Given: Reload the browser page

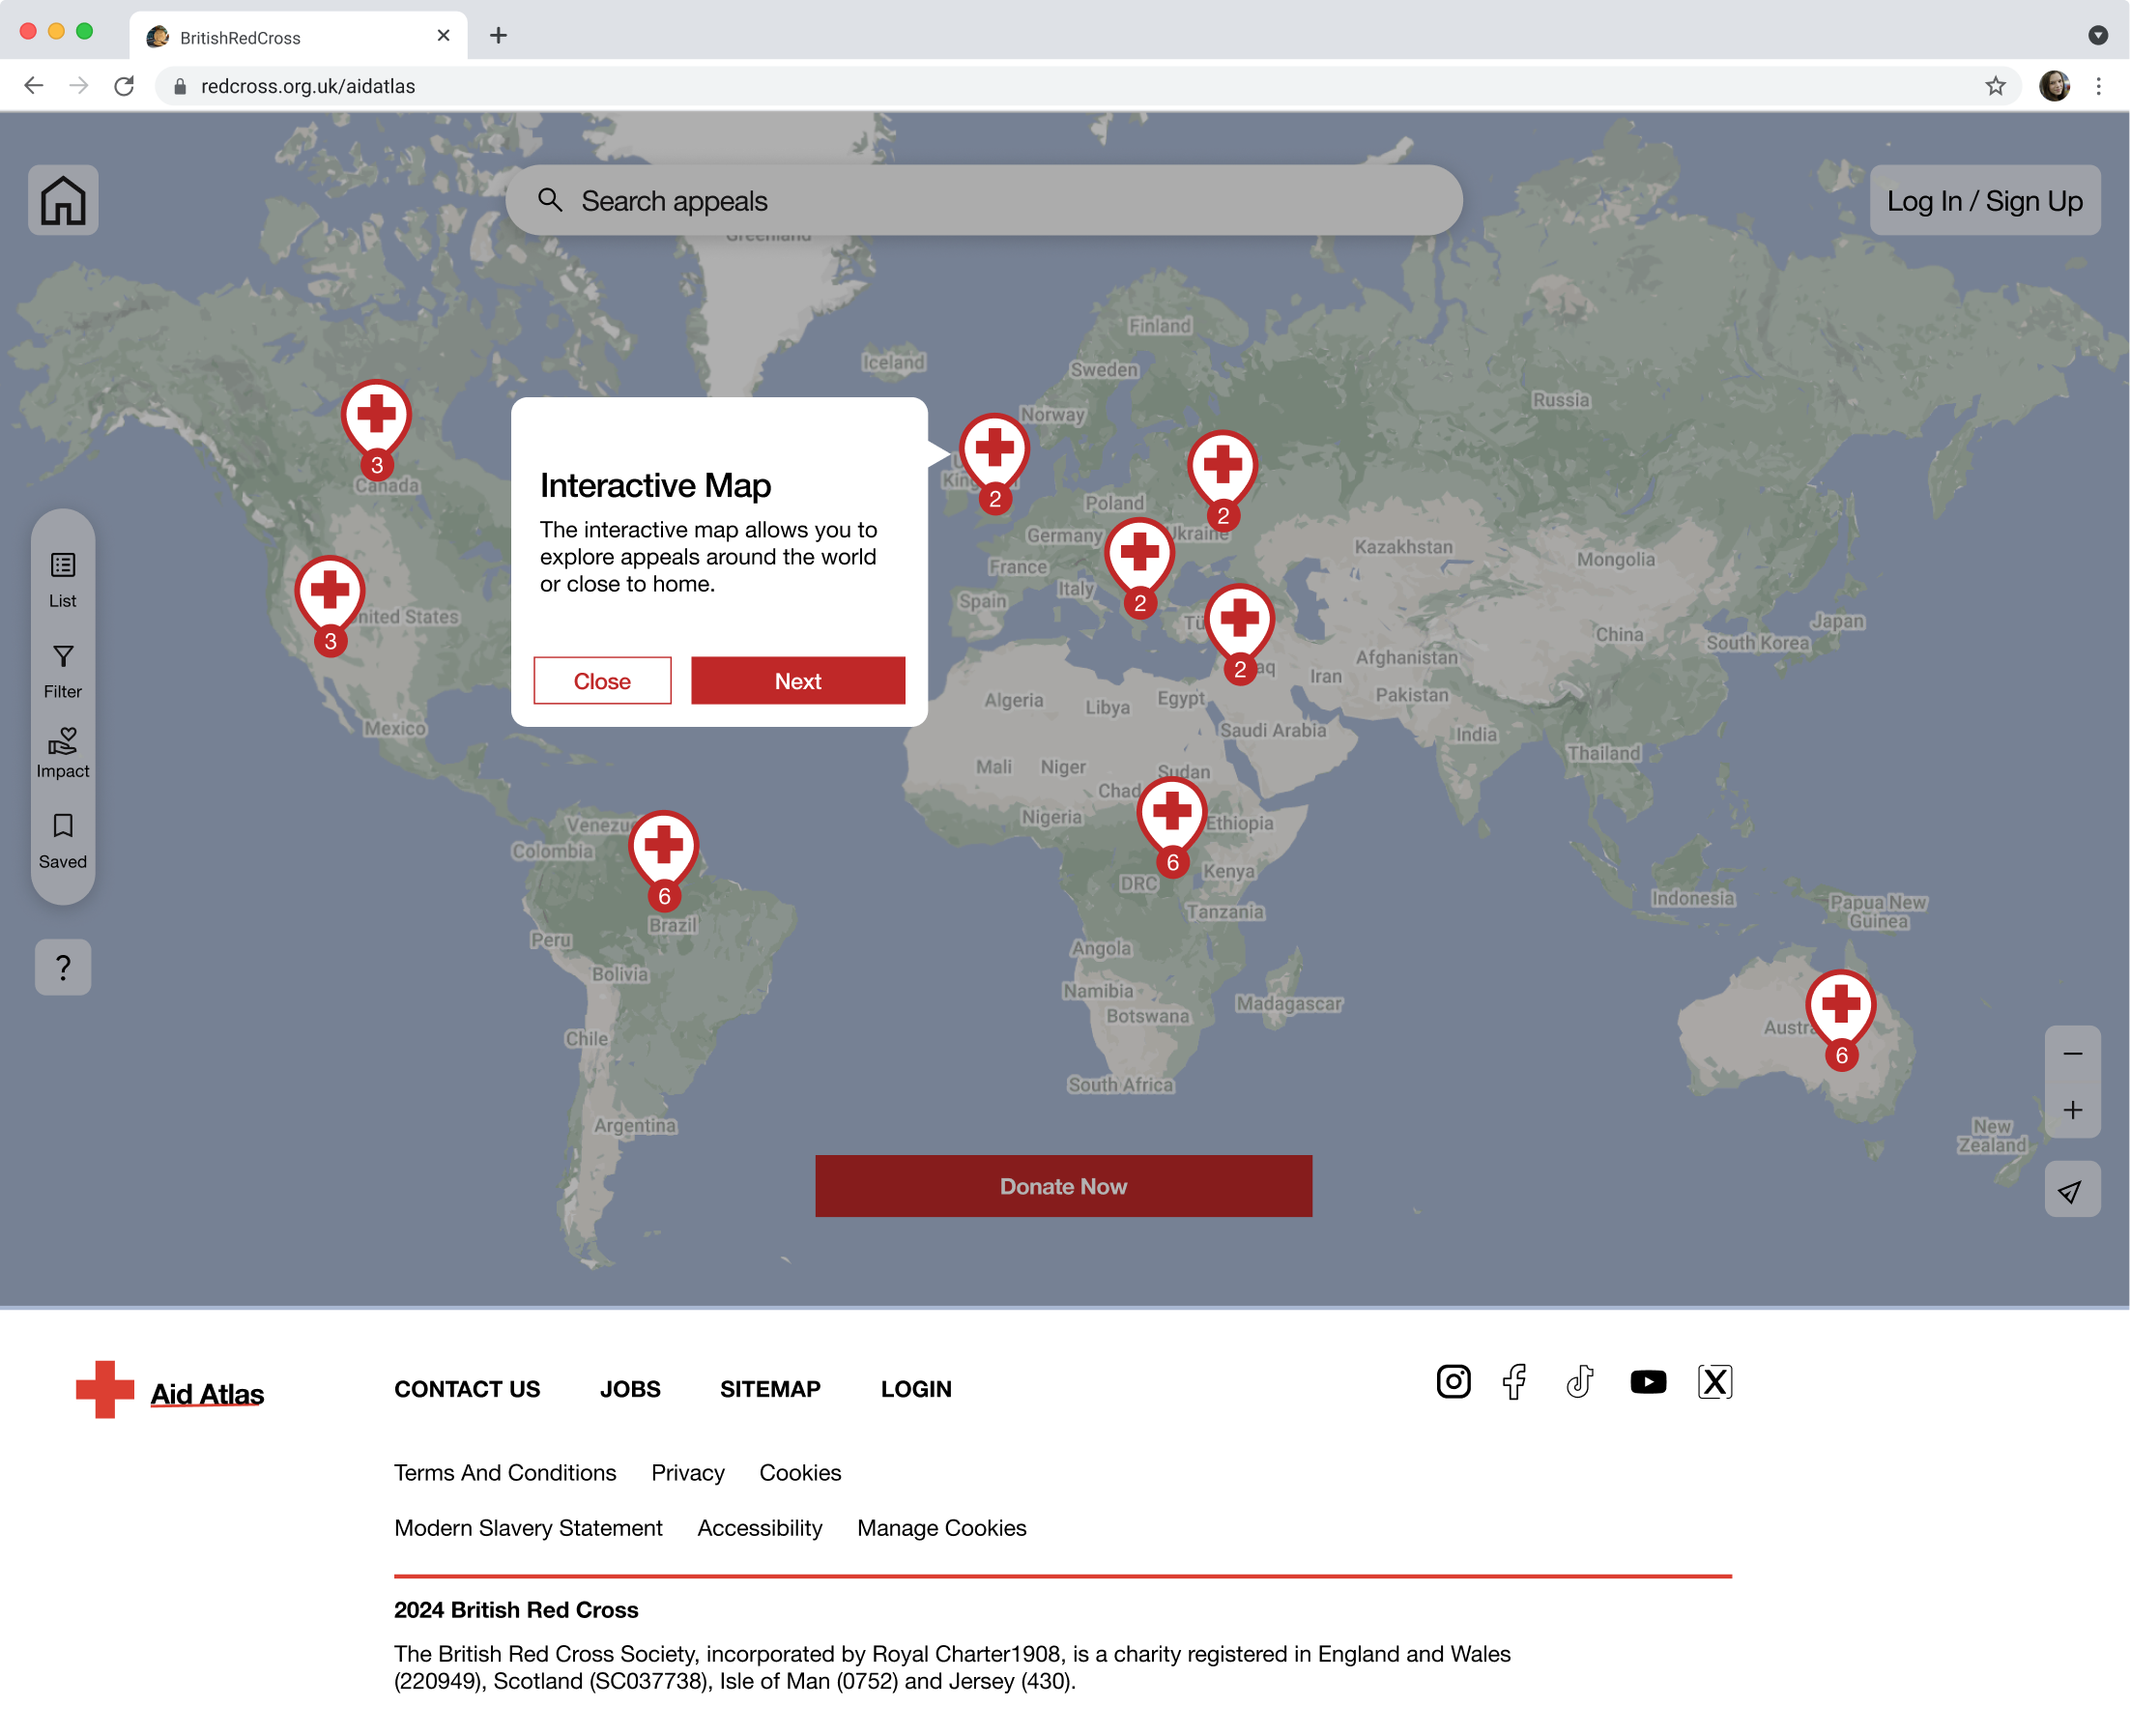Looking at the screenshot, I should 124,86.
